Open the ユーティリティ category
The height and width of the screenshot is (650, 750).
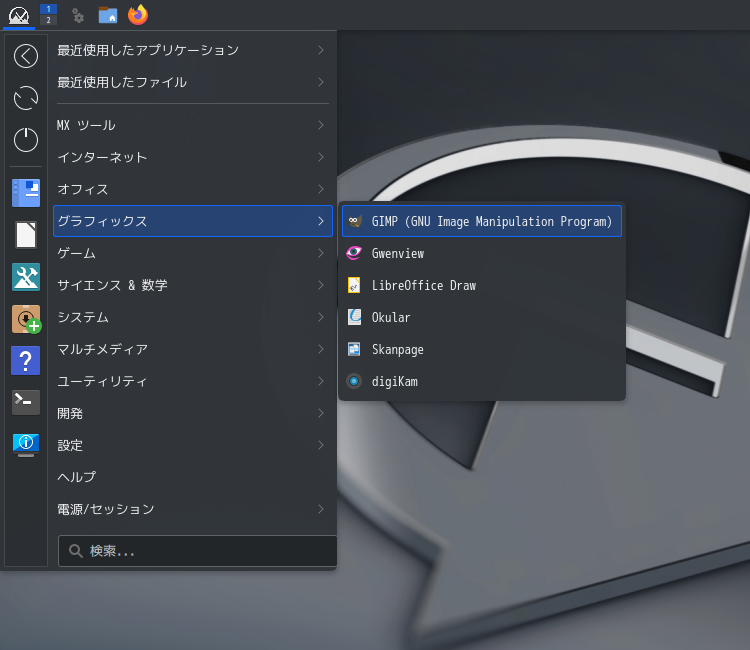coord(193,381)
